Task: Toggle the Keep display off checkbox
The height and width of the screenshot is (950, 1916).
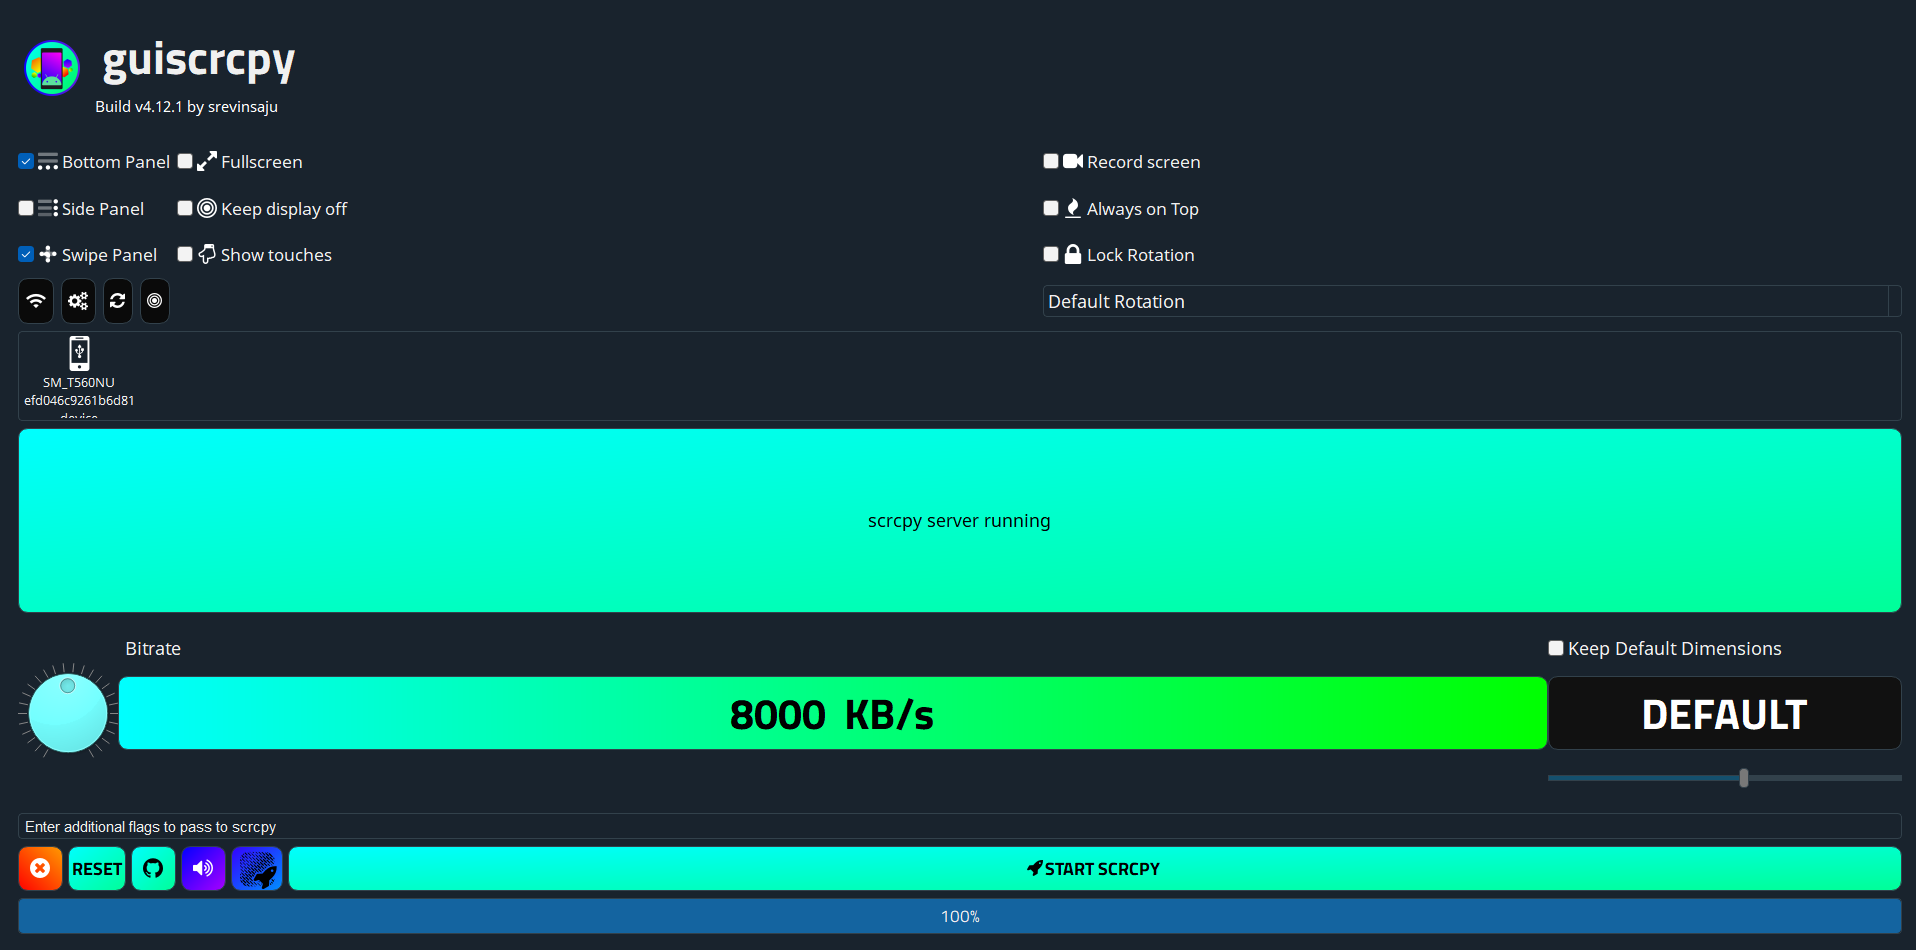Action: coord(185,208)
